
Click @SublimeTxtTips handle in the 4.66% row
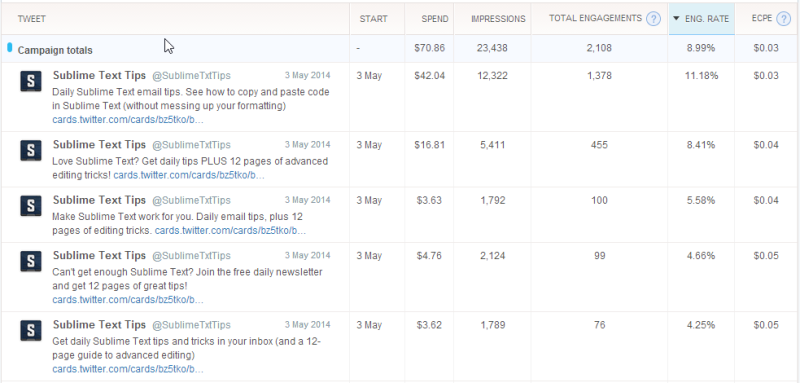(191, 256)
